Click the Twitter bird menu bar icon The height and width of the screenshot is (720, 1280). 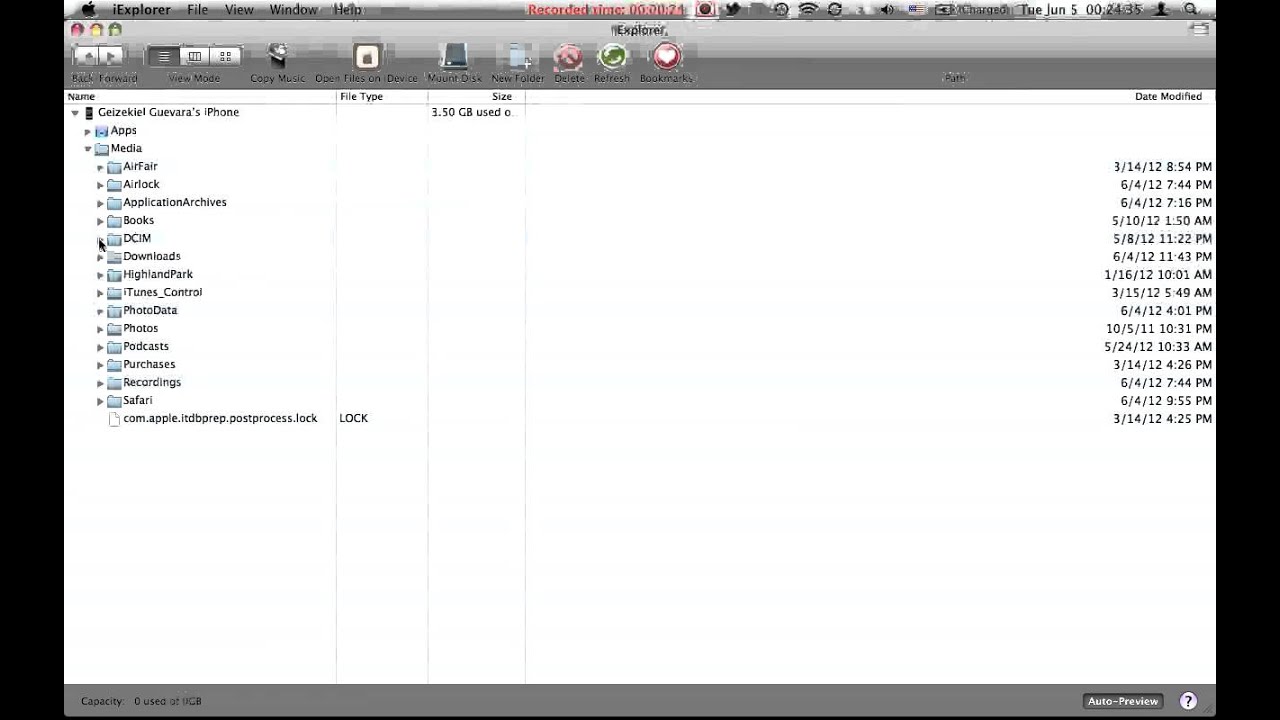coord(733,9)
